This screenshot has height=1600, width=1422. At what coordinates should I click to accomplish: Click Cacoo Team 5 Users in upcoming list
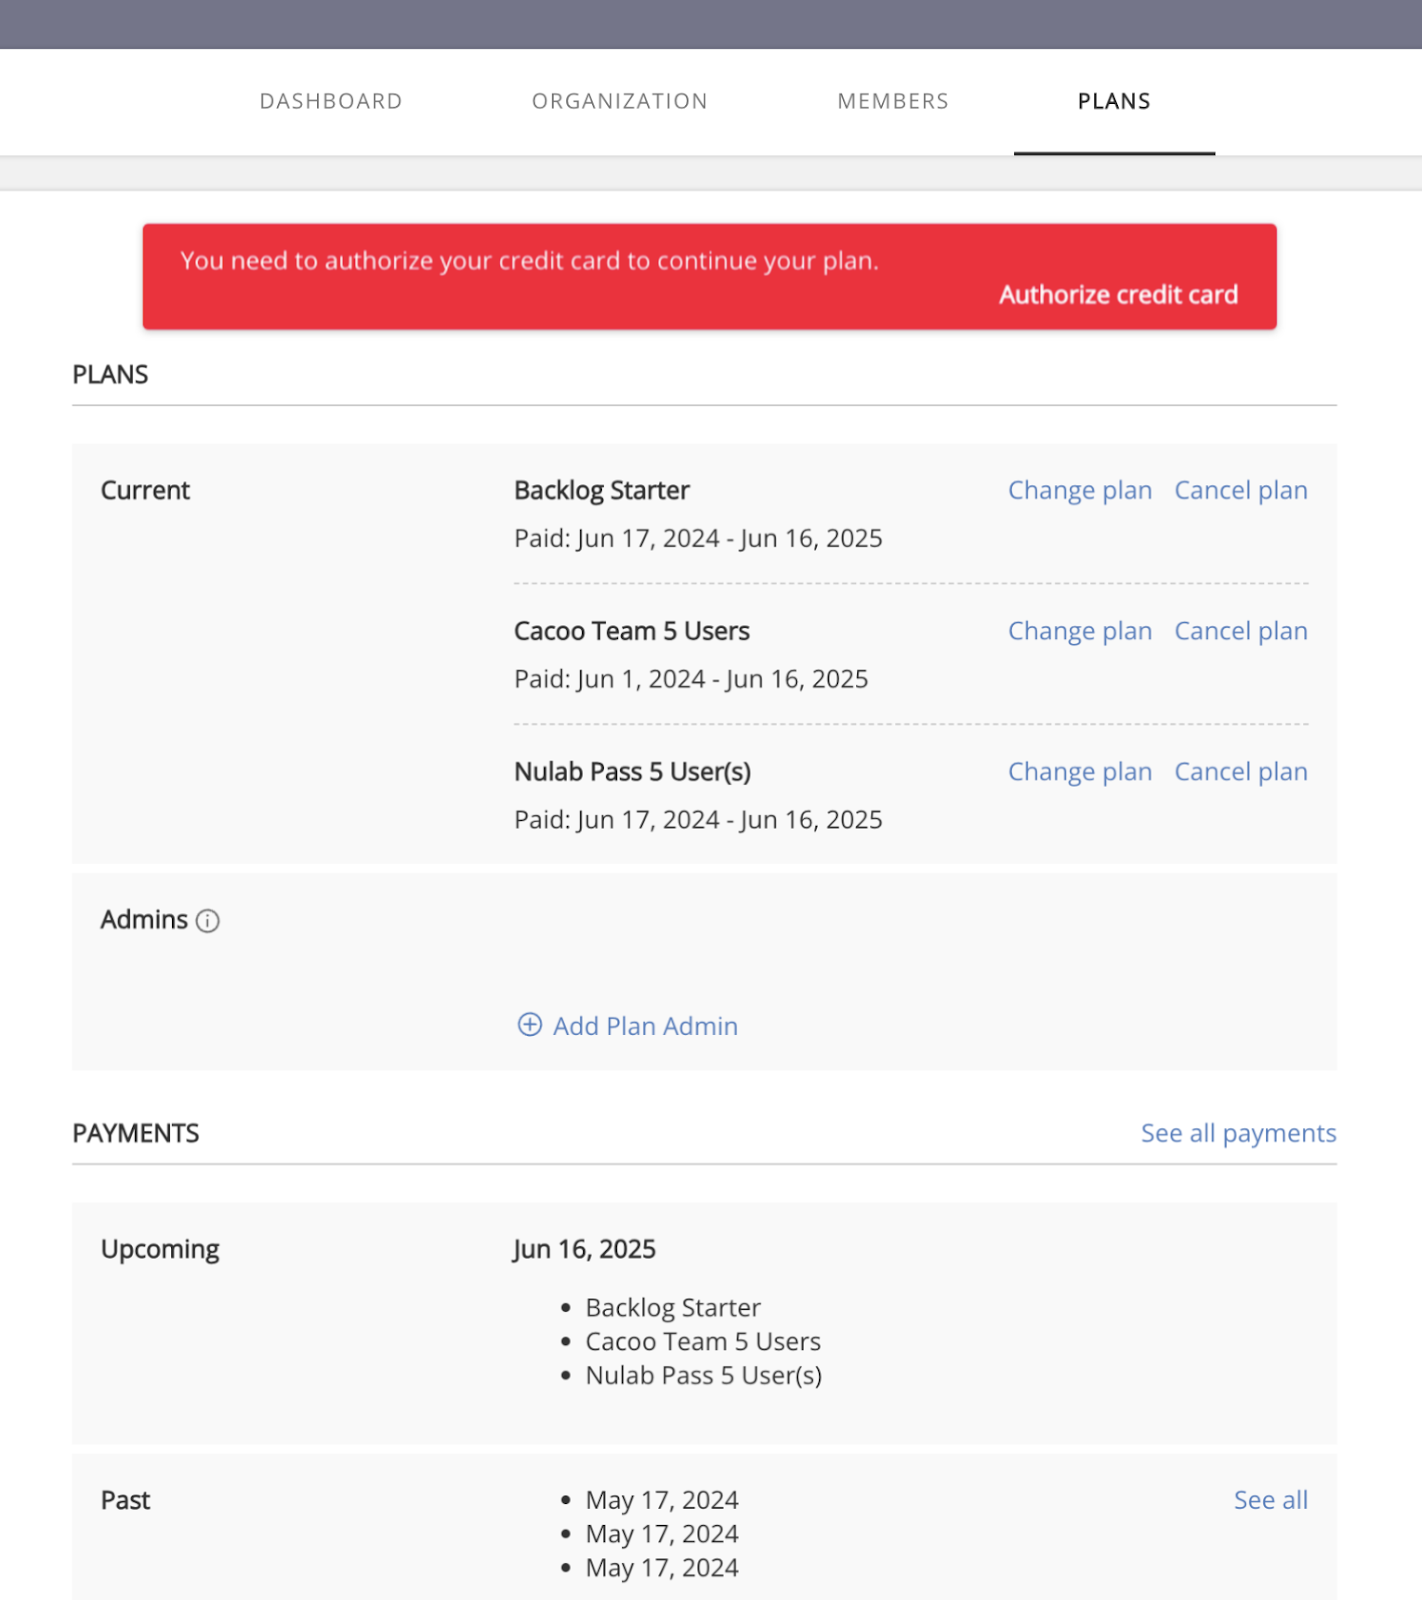click(x=703, y=1342)
